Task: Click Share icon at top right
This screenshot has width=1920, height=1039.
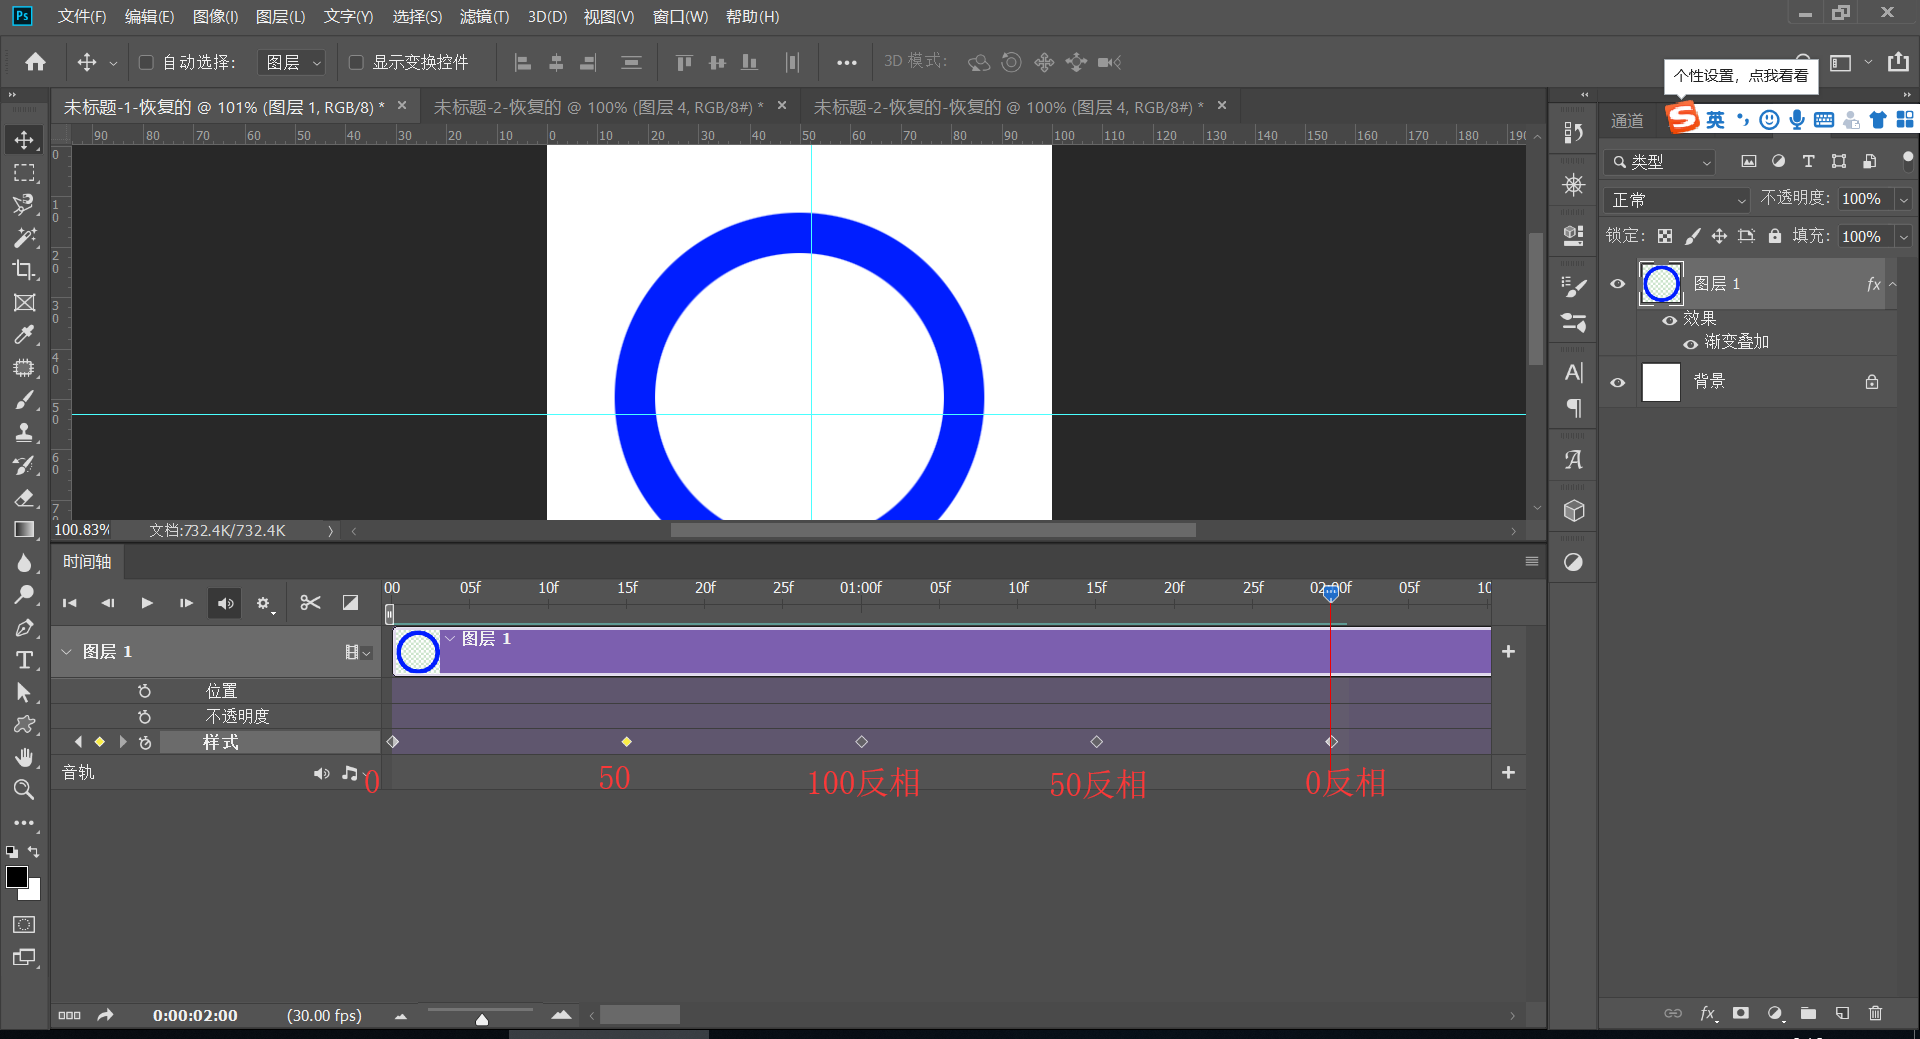Action: 1898,62
